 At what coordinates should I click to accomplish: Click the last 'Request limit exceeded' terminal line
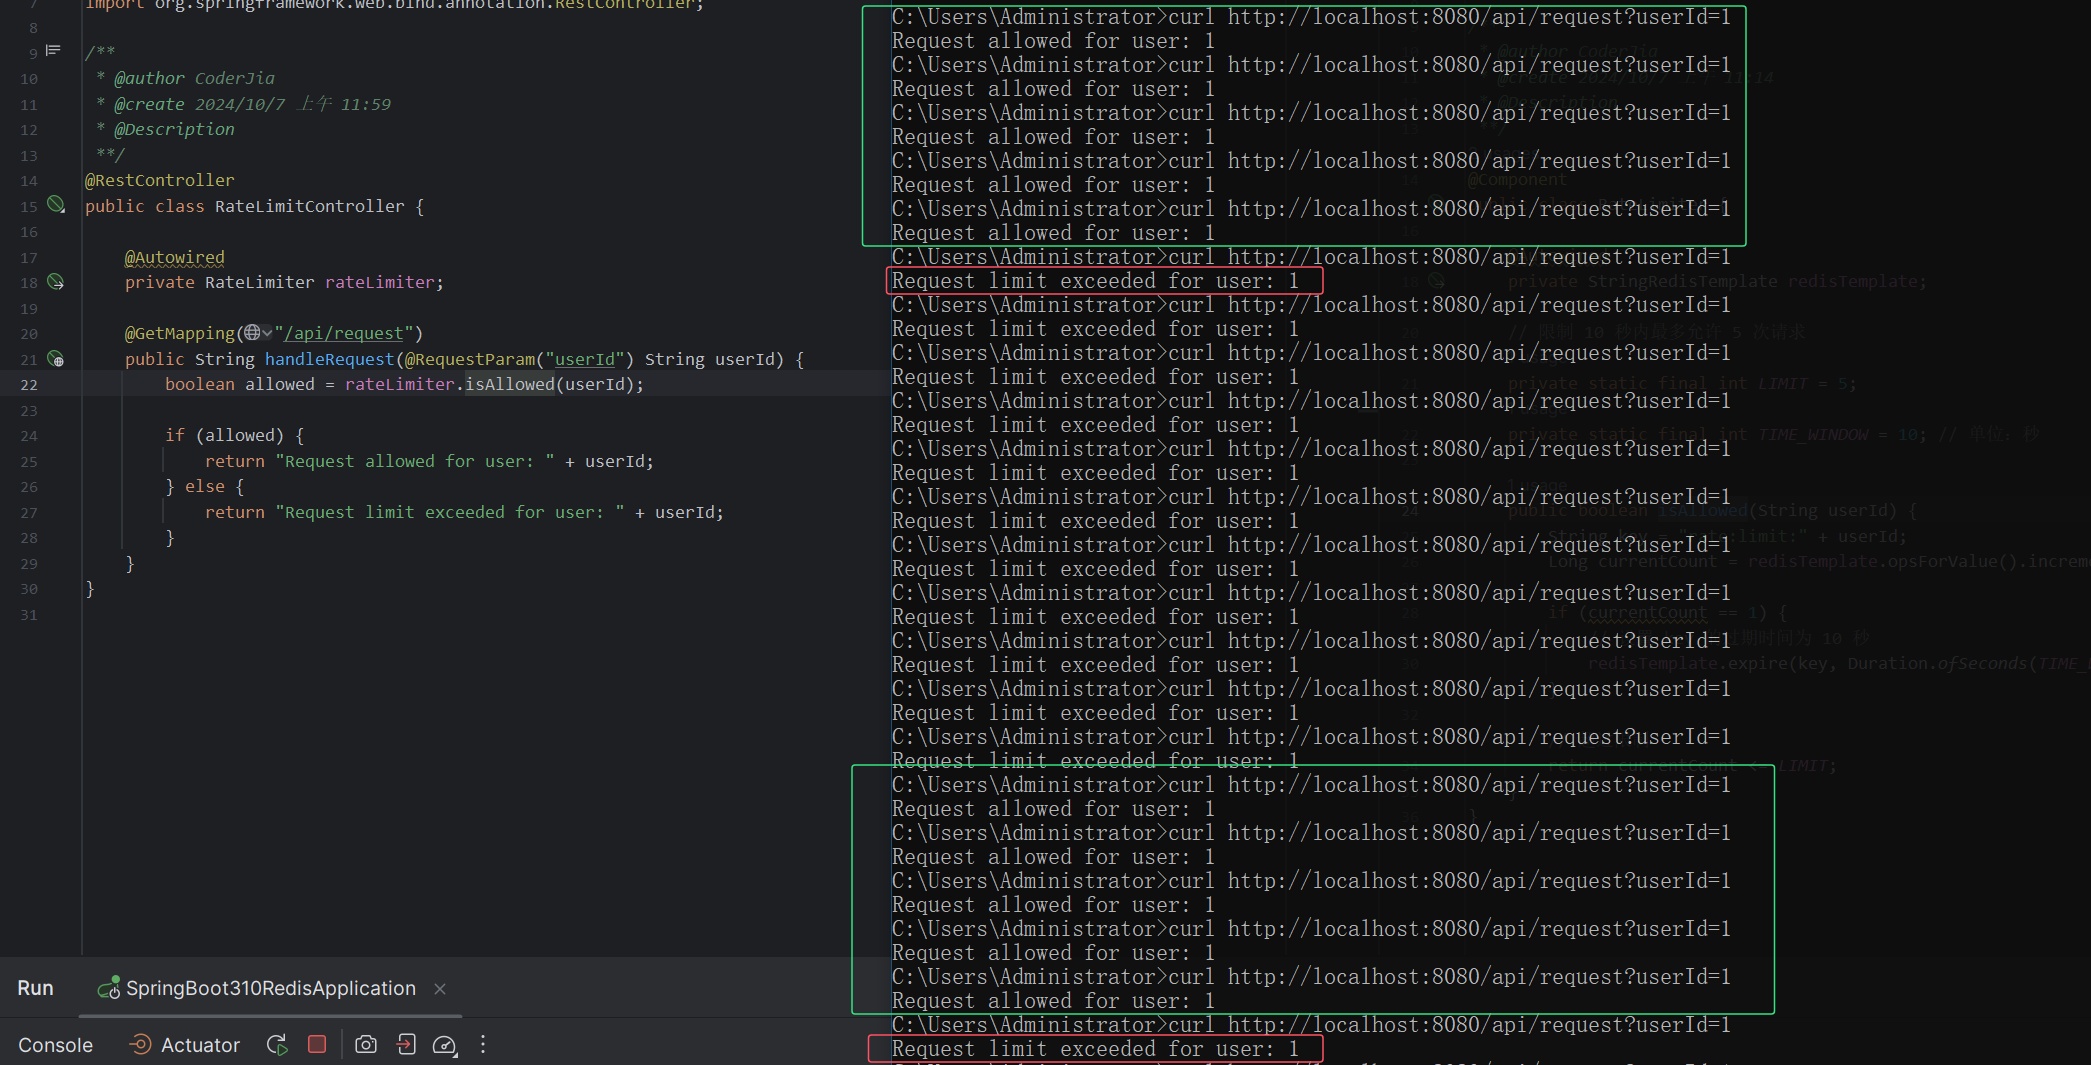[x=1095, y=1049]
